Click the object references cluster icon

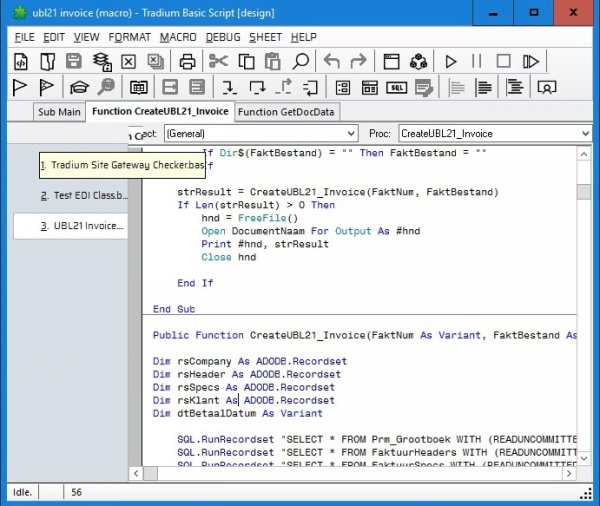pos(419,62)
